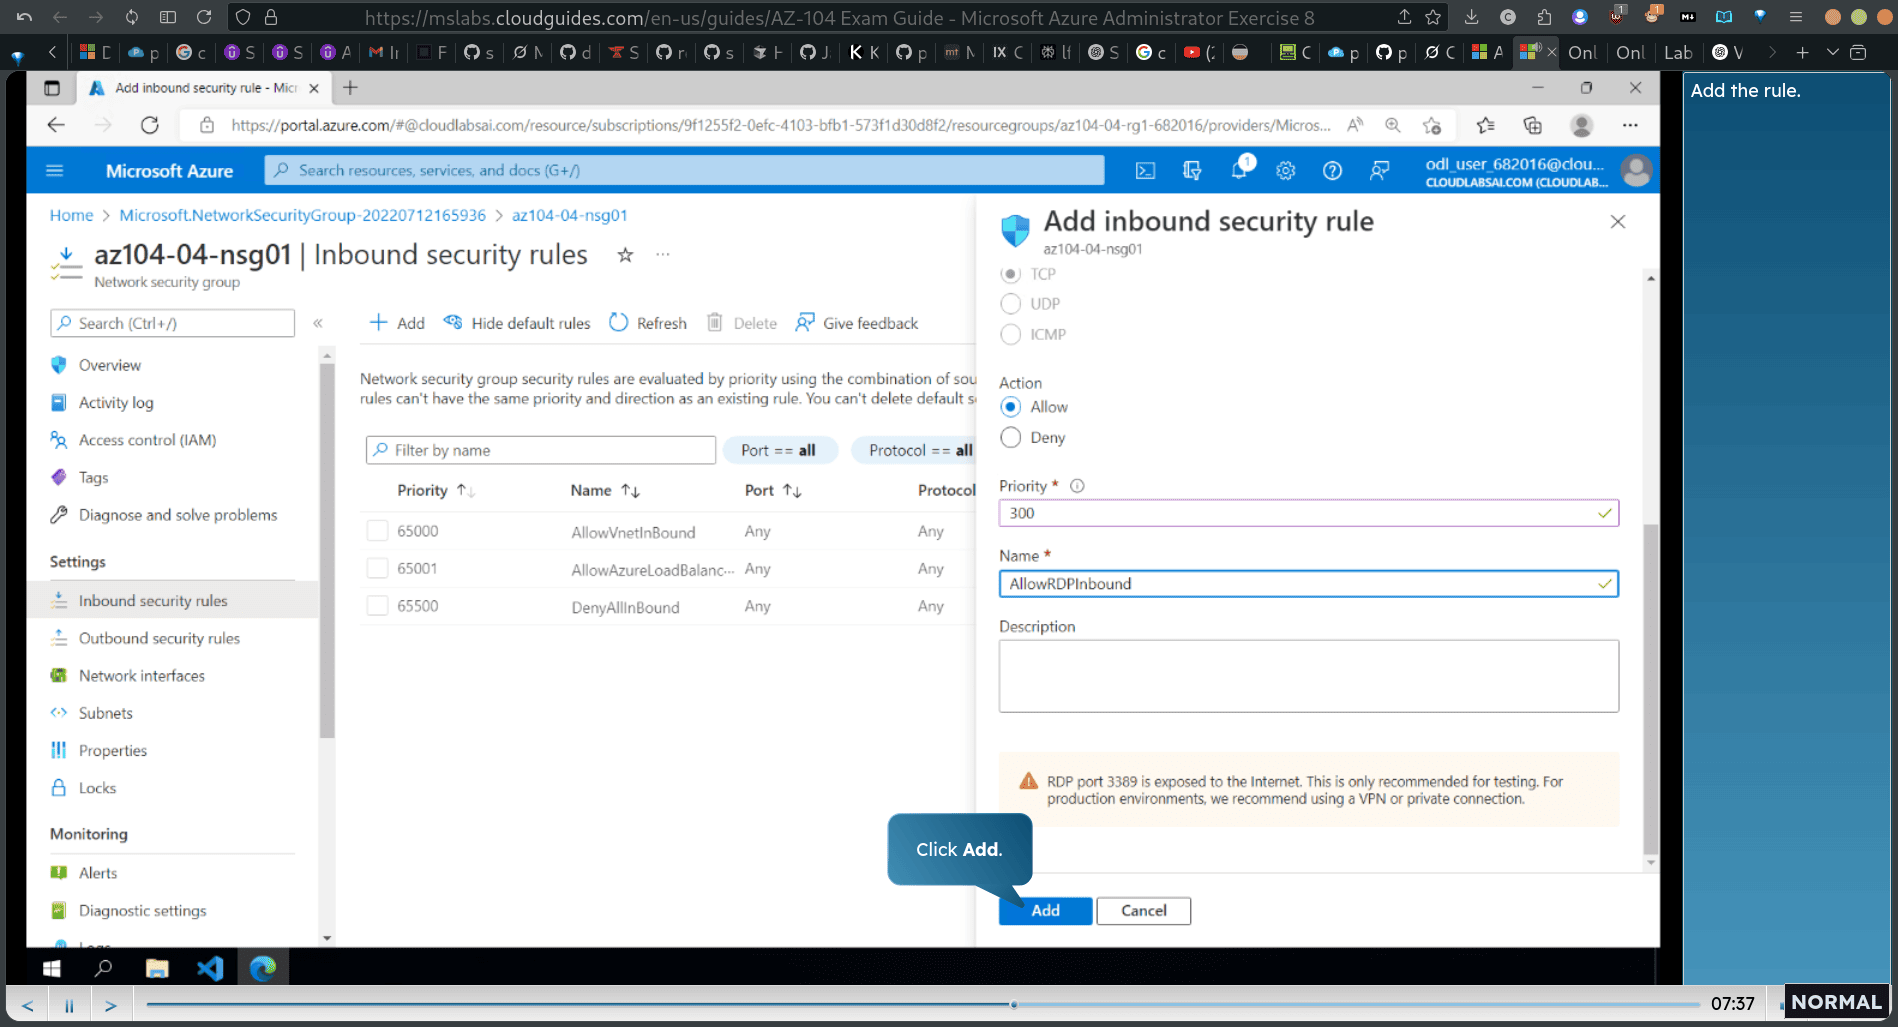
Task: Open the Edge tab actions menu icon
Action: (x=52, y=88)
